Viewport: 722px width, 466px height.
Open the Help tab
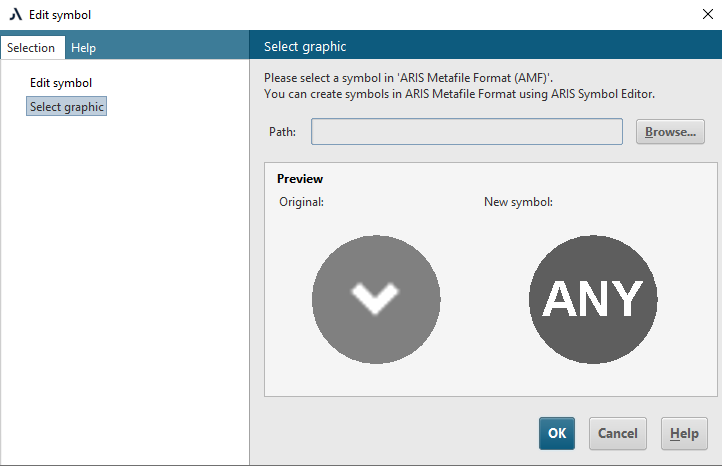click(x=84, y=48)
